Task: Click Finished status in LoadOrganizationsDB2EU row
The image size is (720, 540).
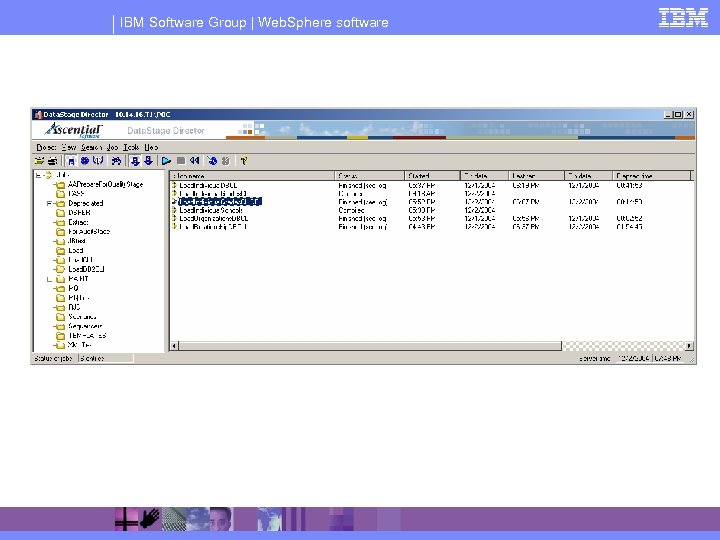Action: (x=362, y=219)
